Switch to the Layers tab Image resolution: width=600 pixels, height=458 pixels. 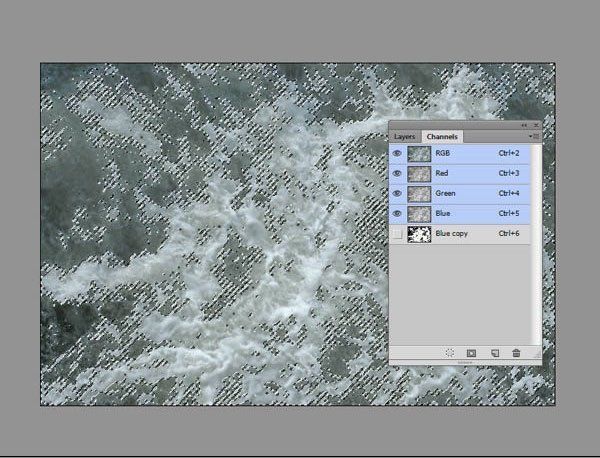(x=404, y=137)
